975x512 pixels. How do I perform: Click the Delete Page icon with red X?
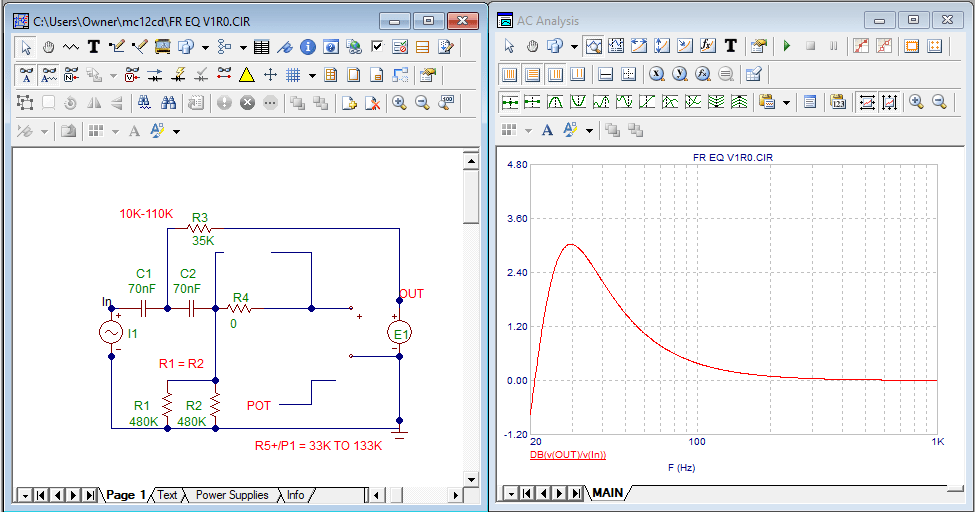coord(372,103)
